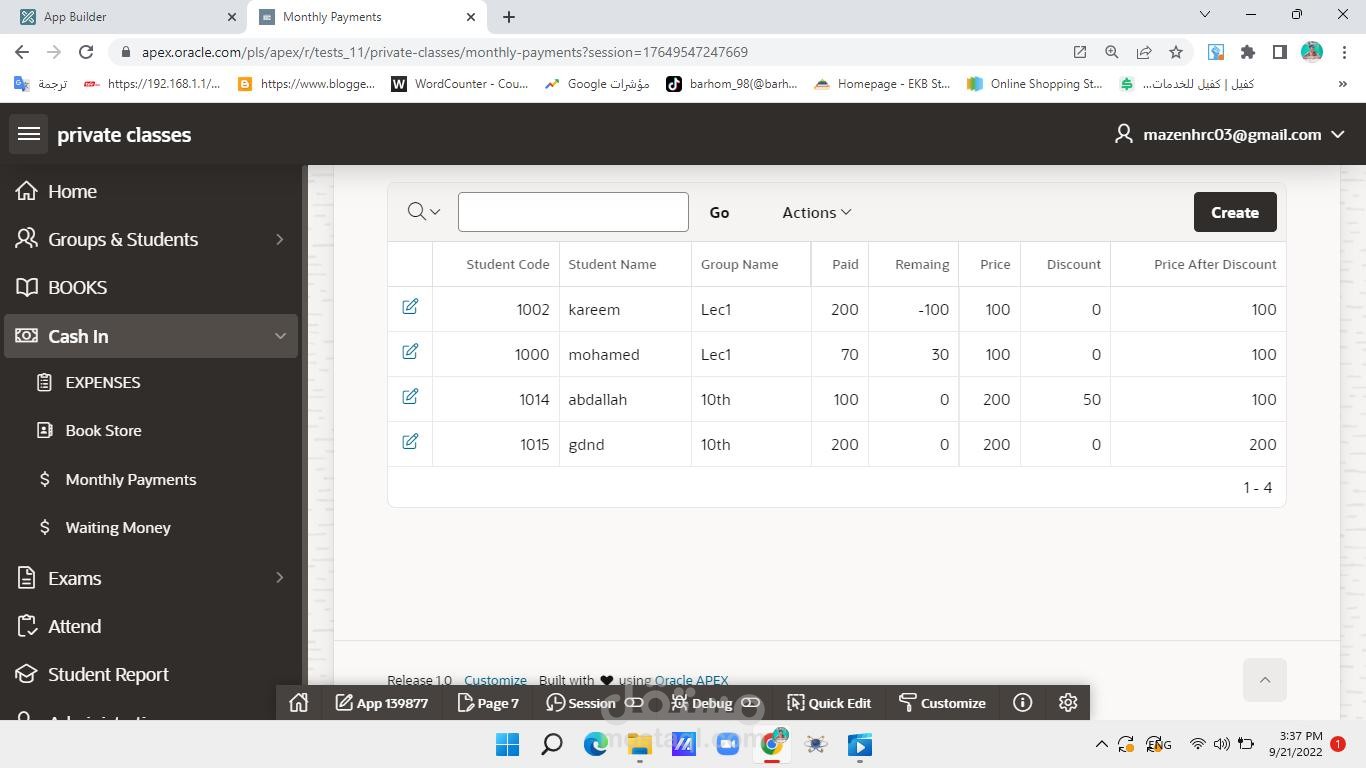Toggle the hamburger navigation menu
Viewport: 1366px width, 768px height.
click(x=29, y=134)
